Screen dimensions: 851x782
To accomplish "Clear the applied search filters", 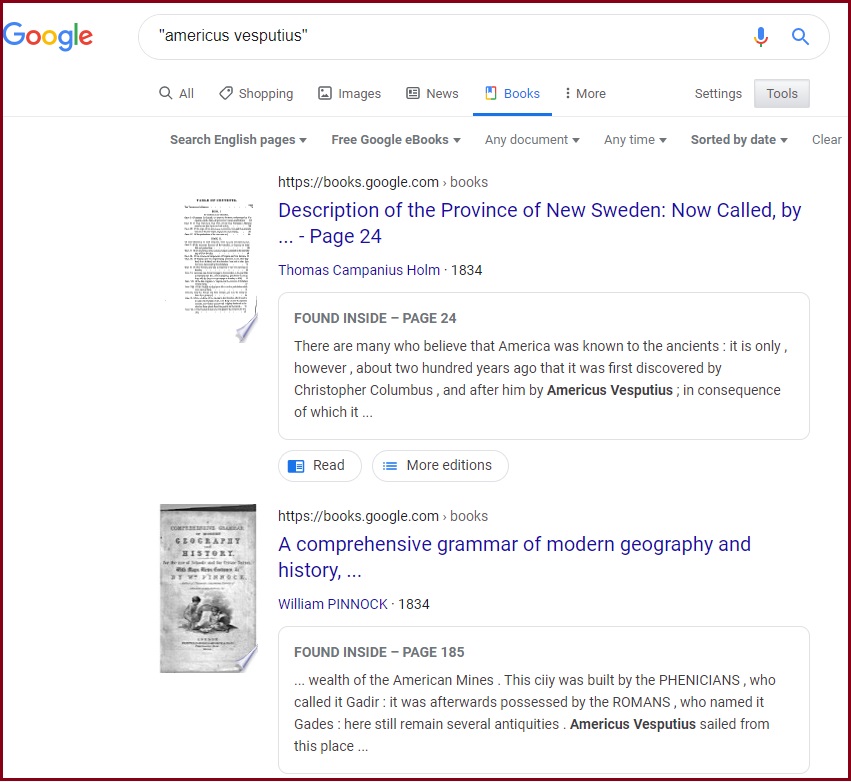I will (x=827, y=139).
